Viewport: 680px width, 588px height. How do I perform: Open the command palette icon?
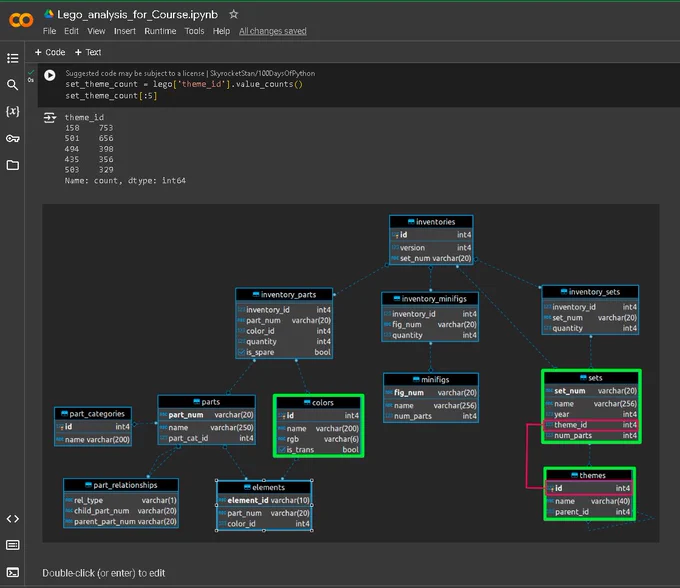[13, 545]
